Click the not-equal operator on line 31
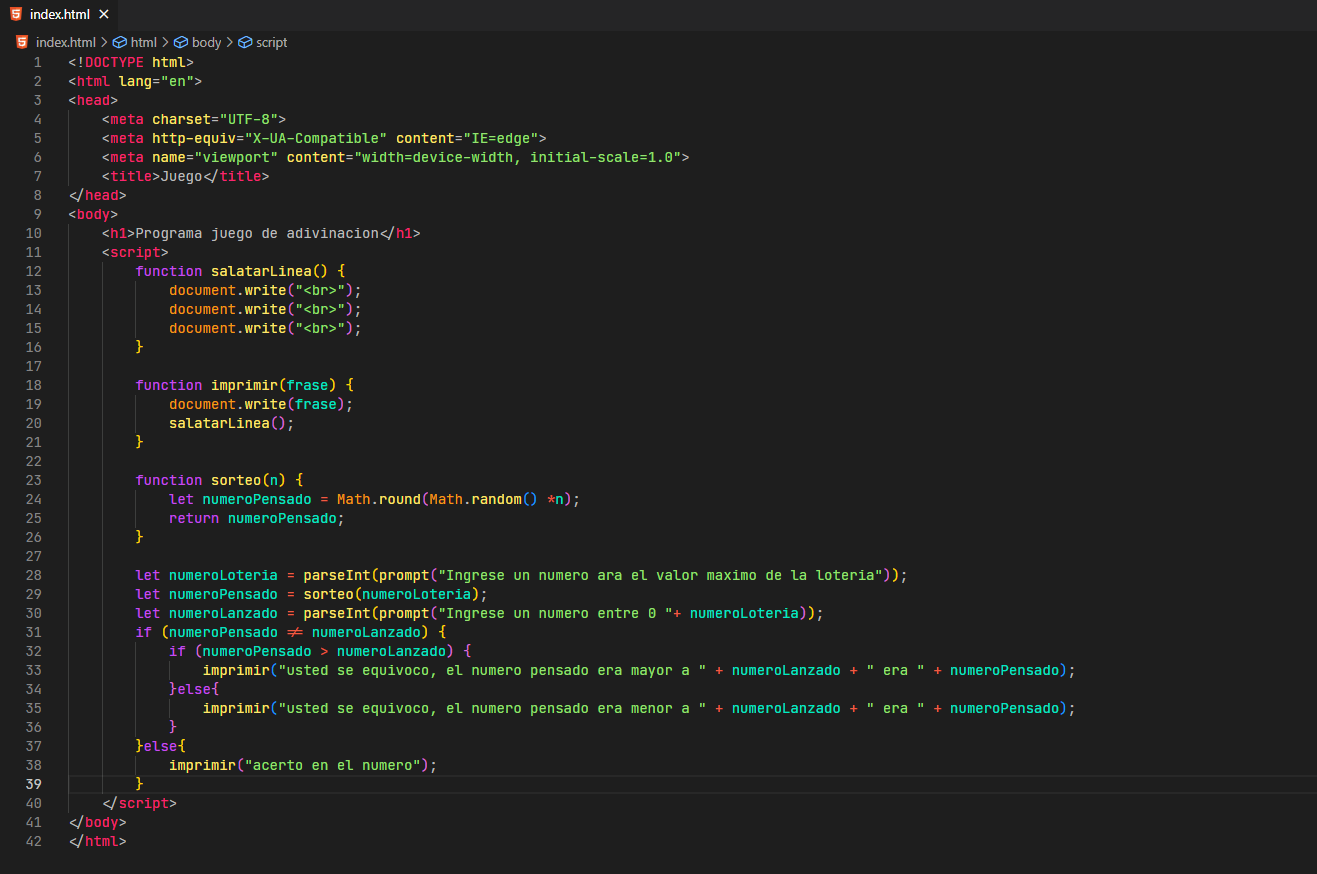Image resolution: width=1317 pixels, height=874 pixels. click(x=295, y=632)
